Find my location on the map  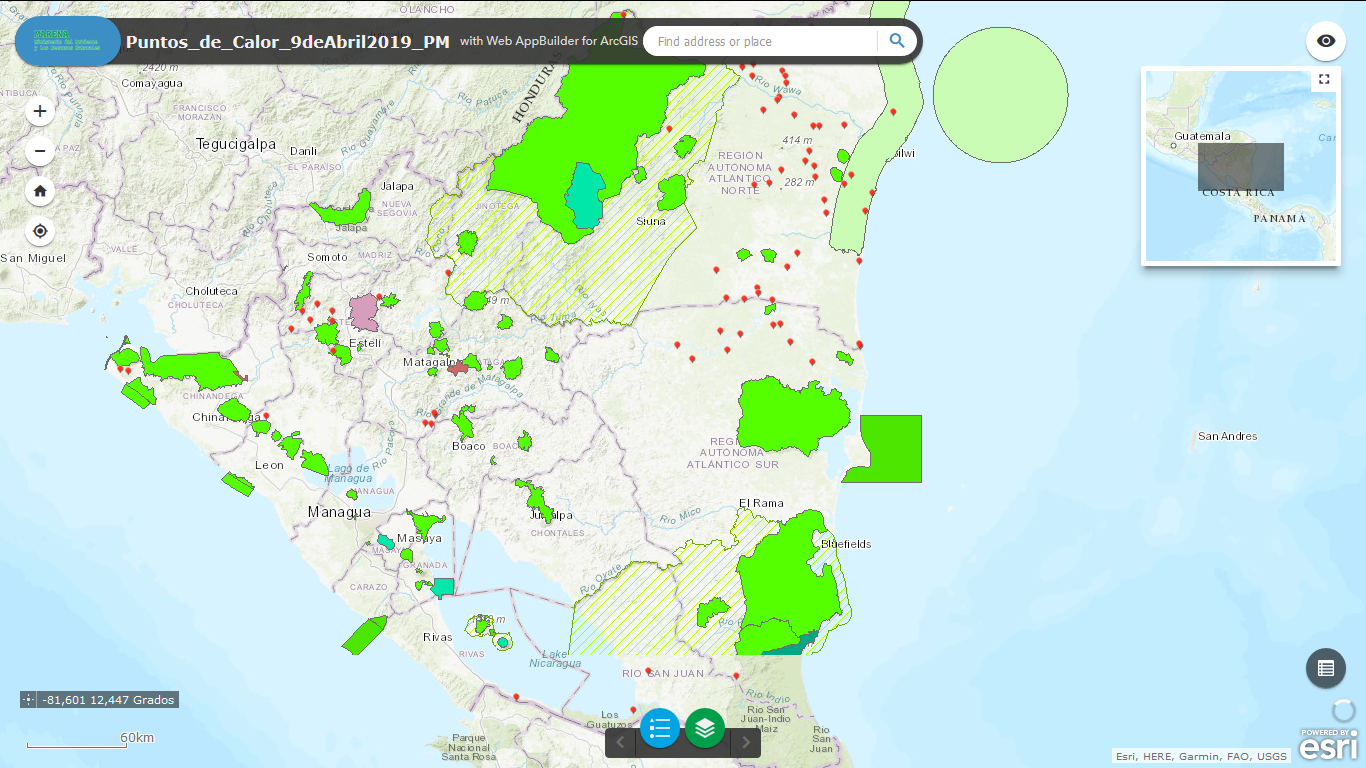[40, 231]
